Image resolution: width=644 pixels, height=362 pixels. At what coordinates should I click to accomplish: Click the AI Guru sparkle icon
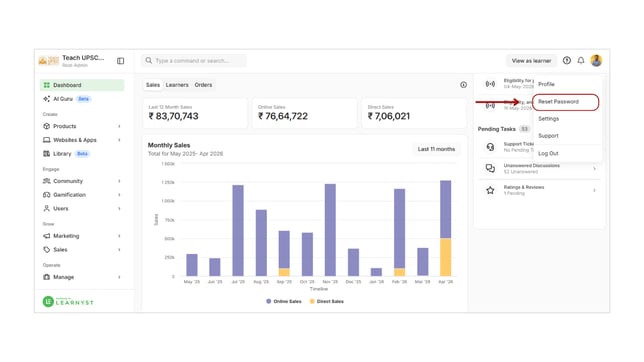click(46, 99)
